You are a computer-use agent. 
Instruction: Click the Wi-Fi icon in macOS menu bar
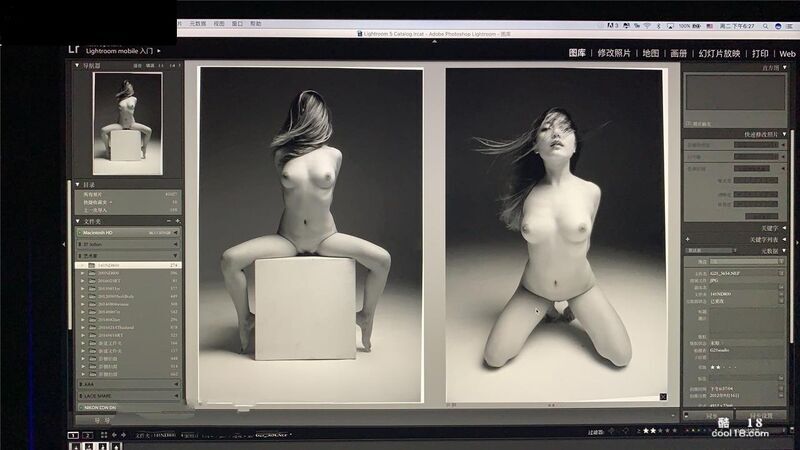pyautogui.click(x=648, y=24)
